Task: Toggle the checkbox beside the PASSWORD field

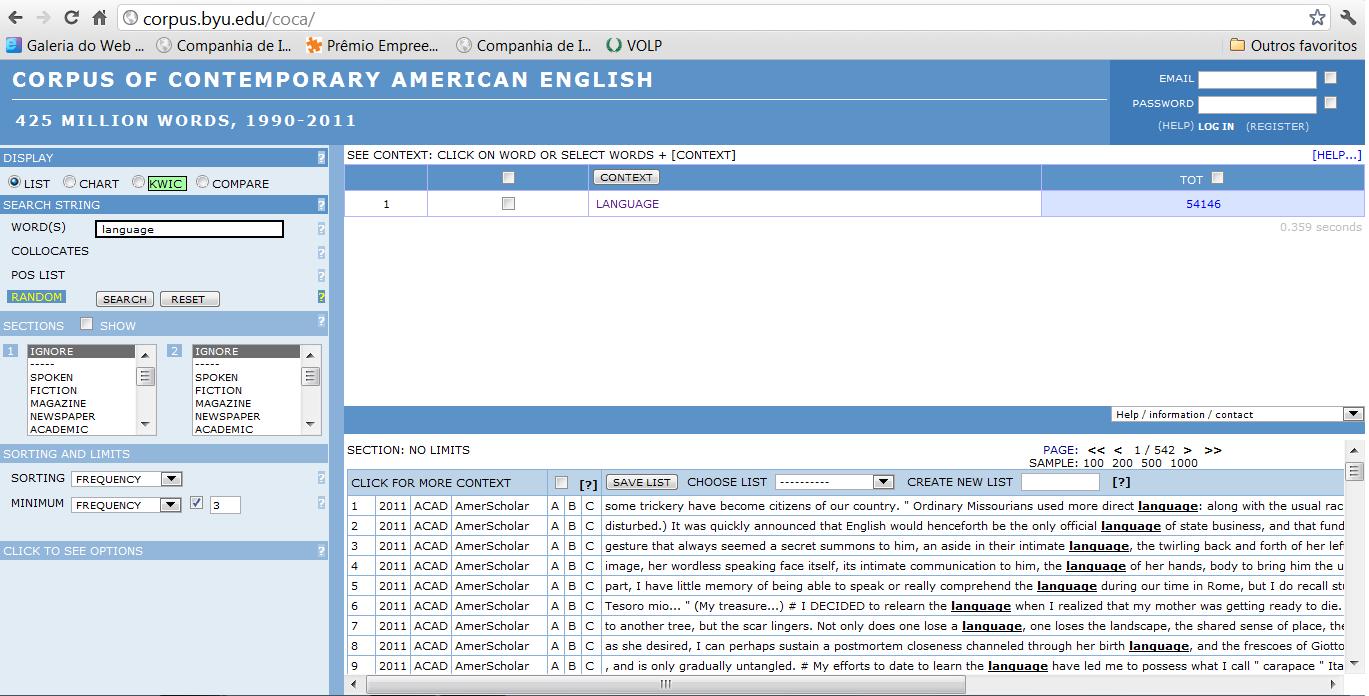Action: [x=1330, y=102]
